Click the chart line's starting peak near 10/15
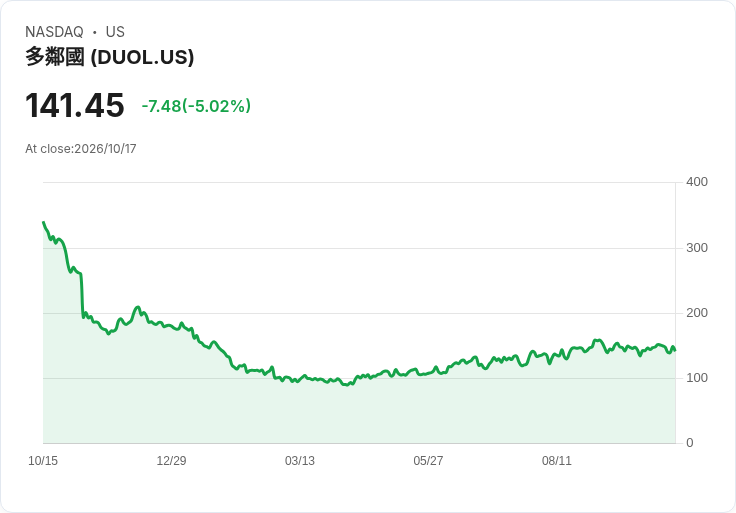Viewport: 736px width, 513px height. tap(44, 222)
